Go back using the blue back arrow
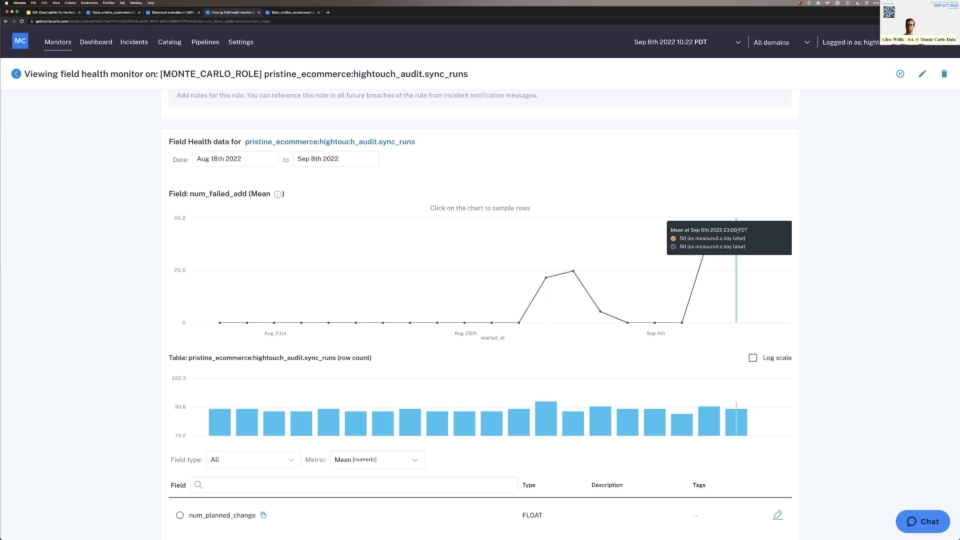This screenshot has width=960, height=540. 16,74
